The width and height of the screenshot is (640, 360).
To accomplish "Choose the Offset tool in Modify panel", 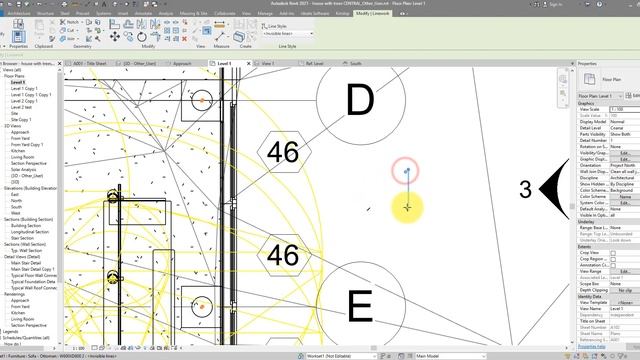I will pos(129,24).
